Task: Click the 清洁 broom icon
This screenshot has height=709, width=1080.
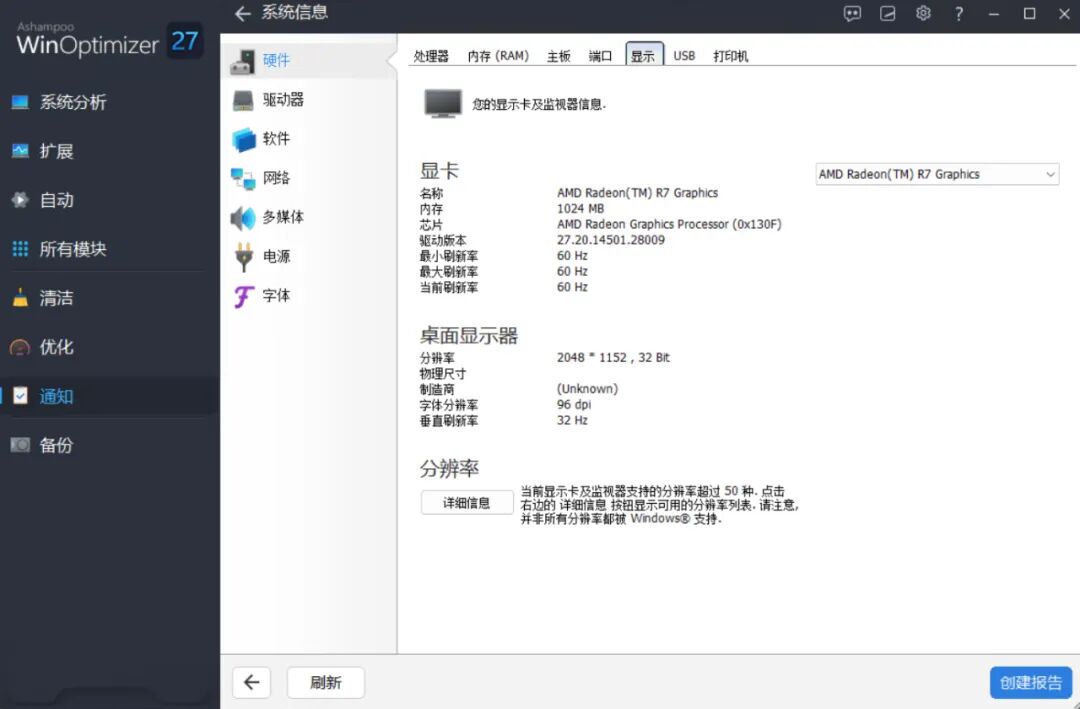Action: click(x=20, y=298)
